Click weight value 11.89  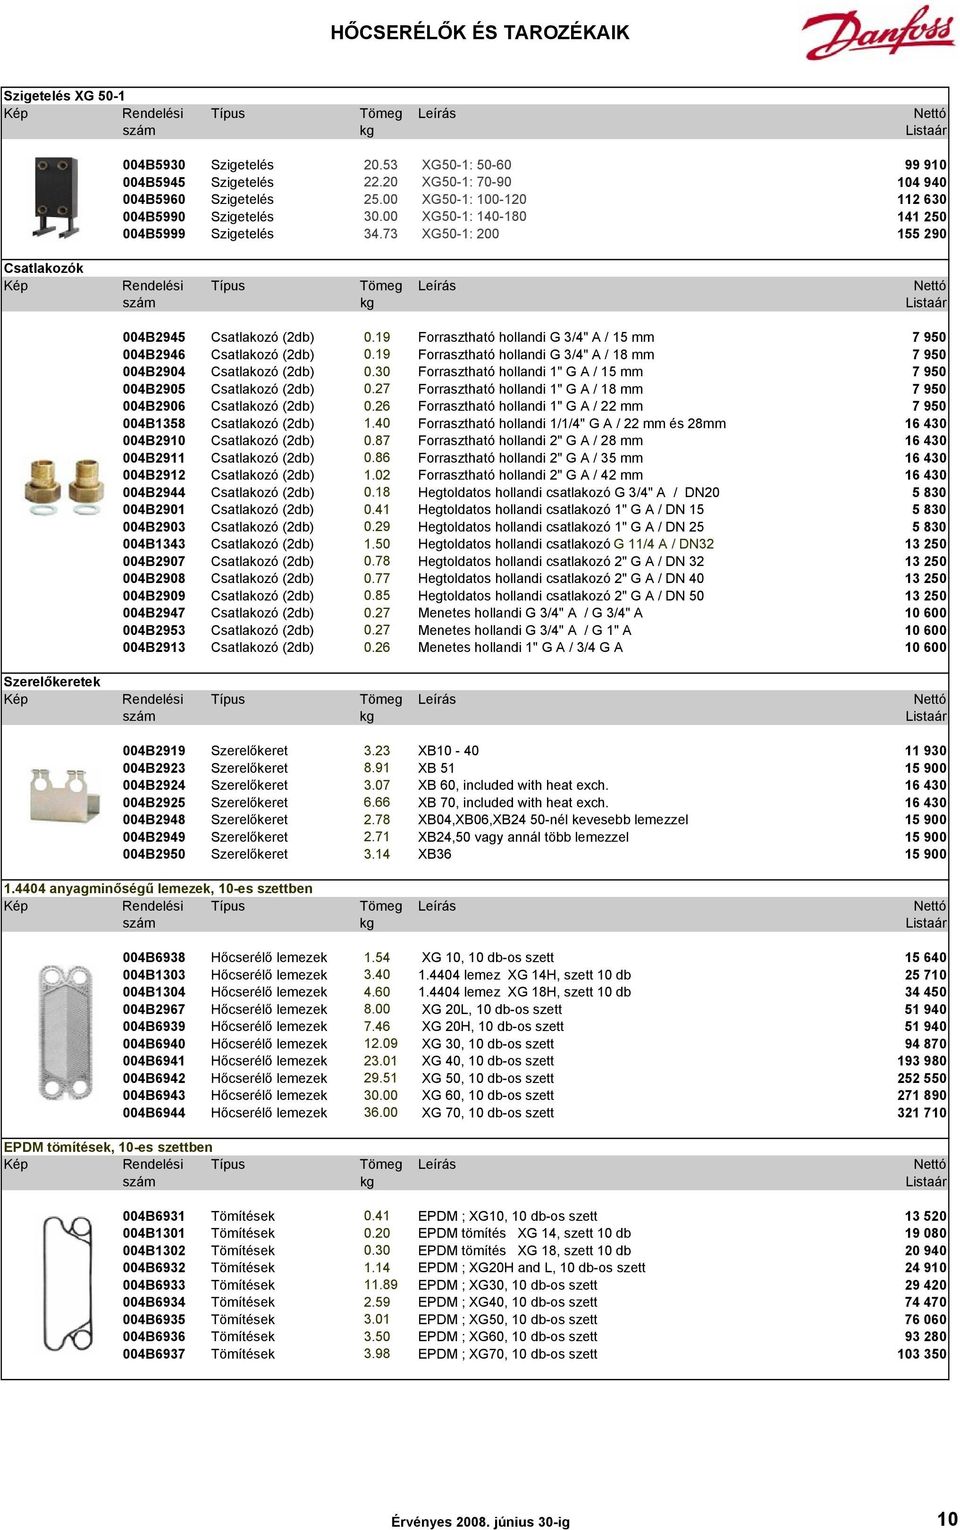click(x=380, y=1285)
